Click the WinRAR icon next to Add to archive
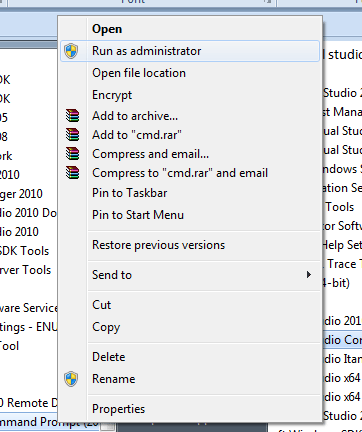Screen dimensions: 362x432 pyautogui.click(x=72, y=116)
